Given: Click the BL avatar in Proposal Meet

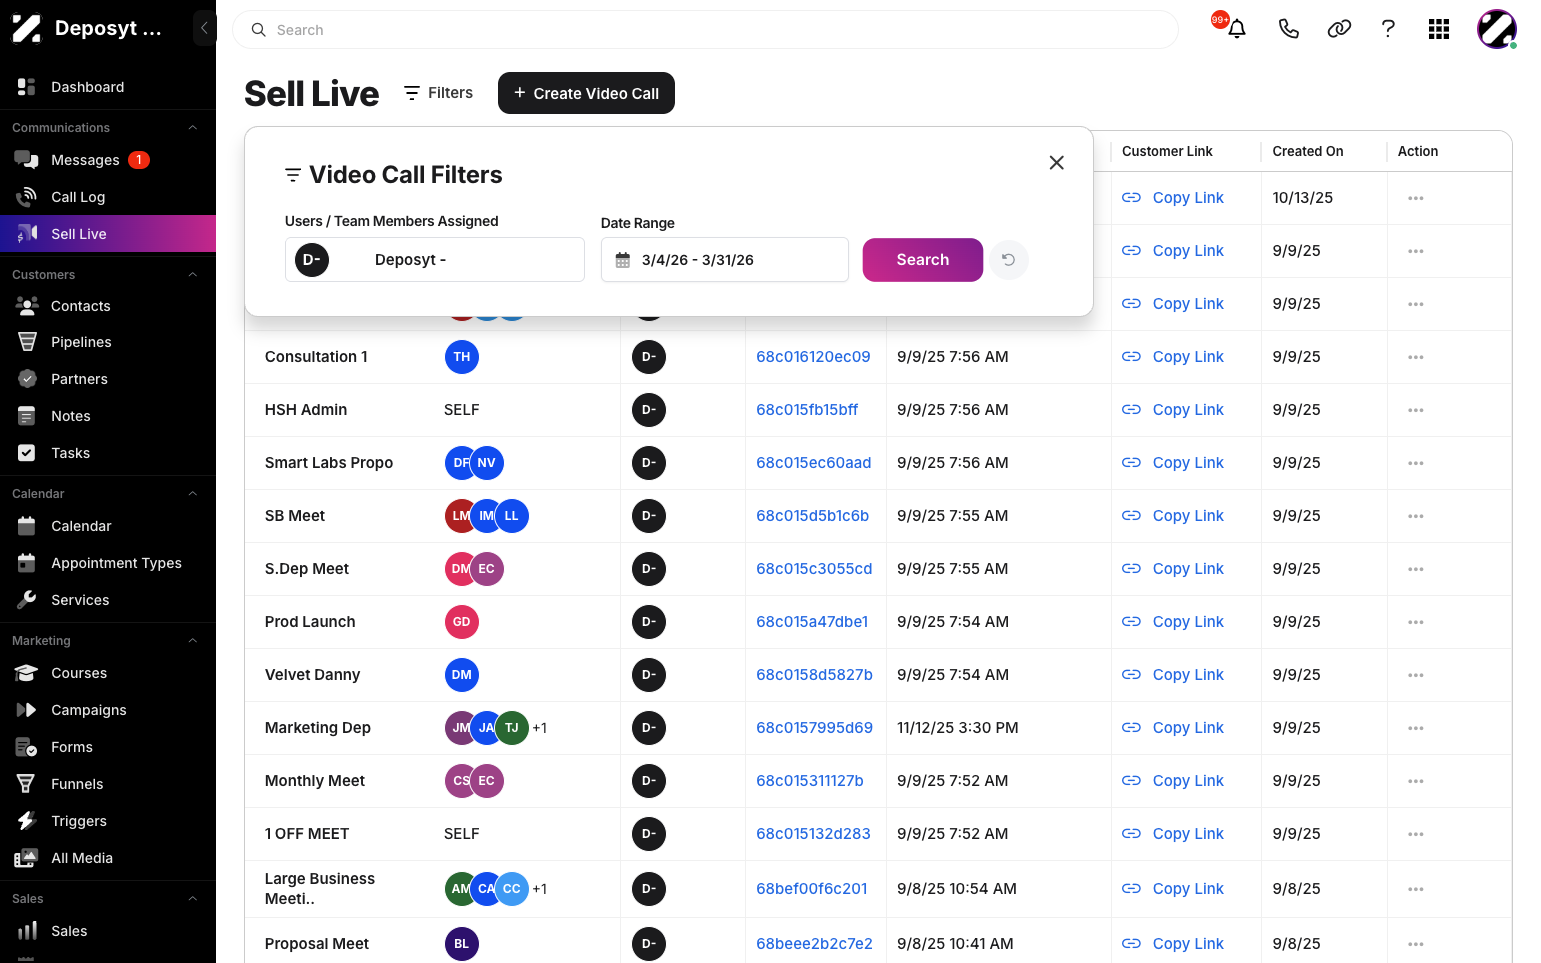Looking at the screenshot, I should 461,944.
